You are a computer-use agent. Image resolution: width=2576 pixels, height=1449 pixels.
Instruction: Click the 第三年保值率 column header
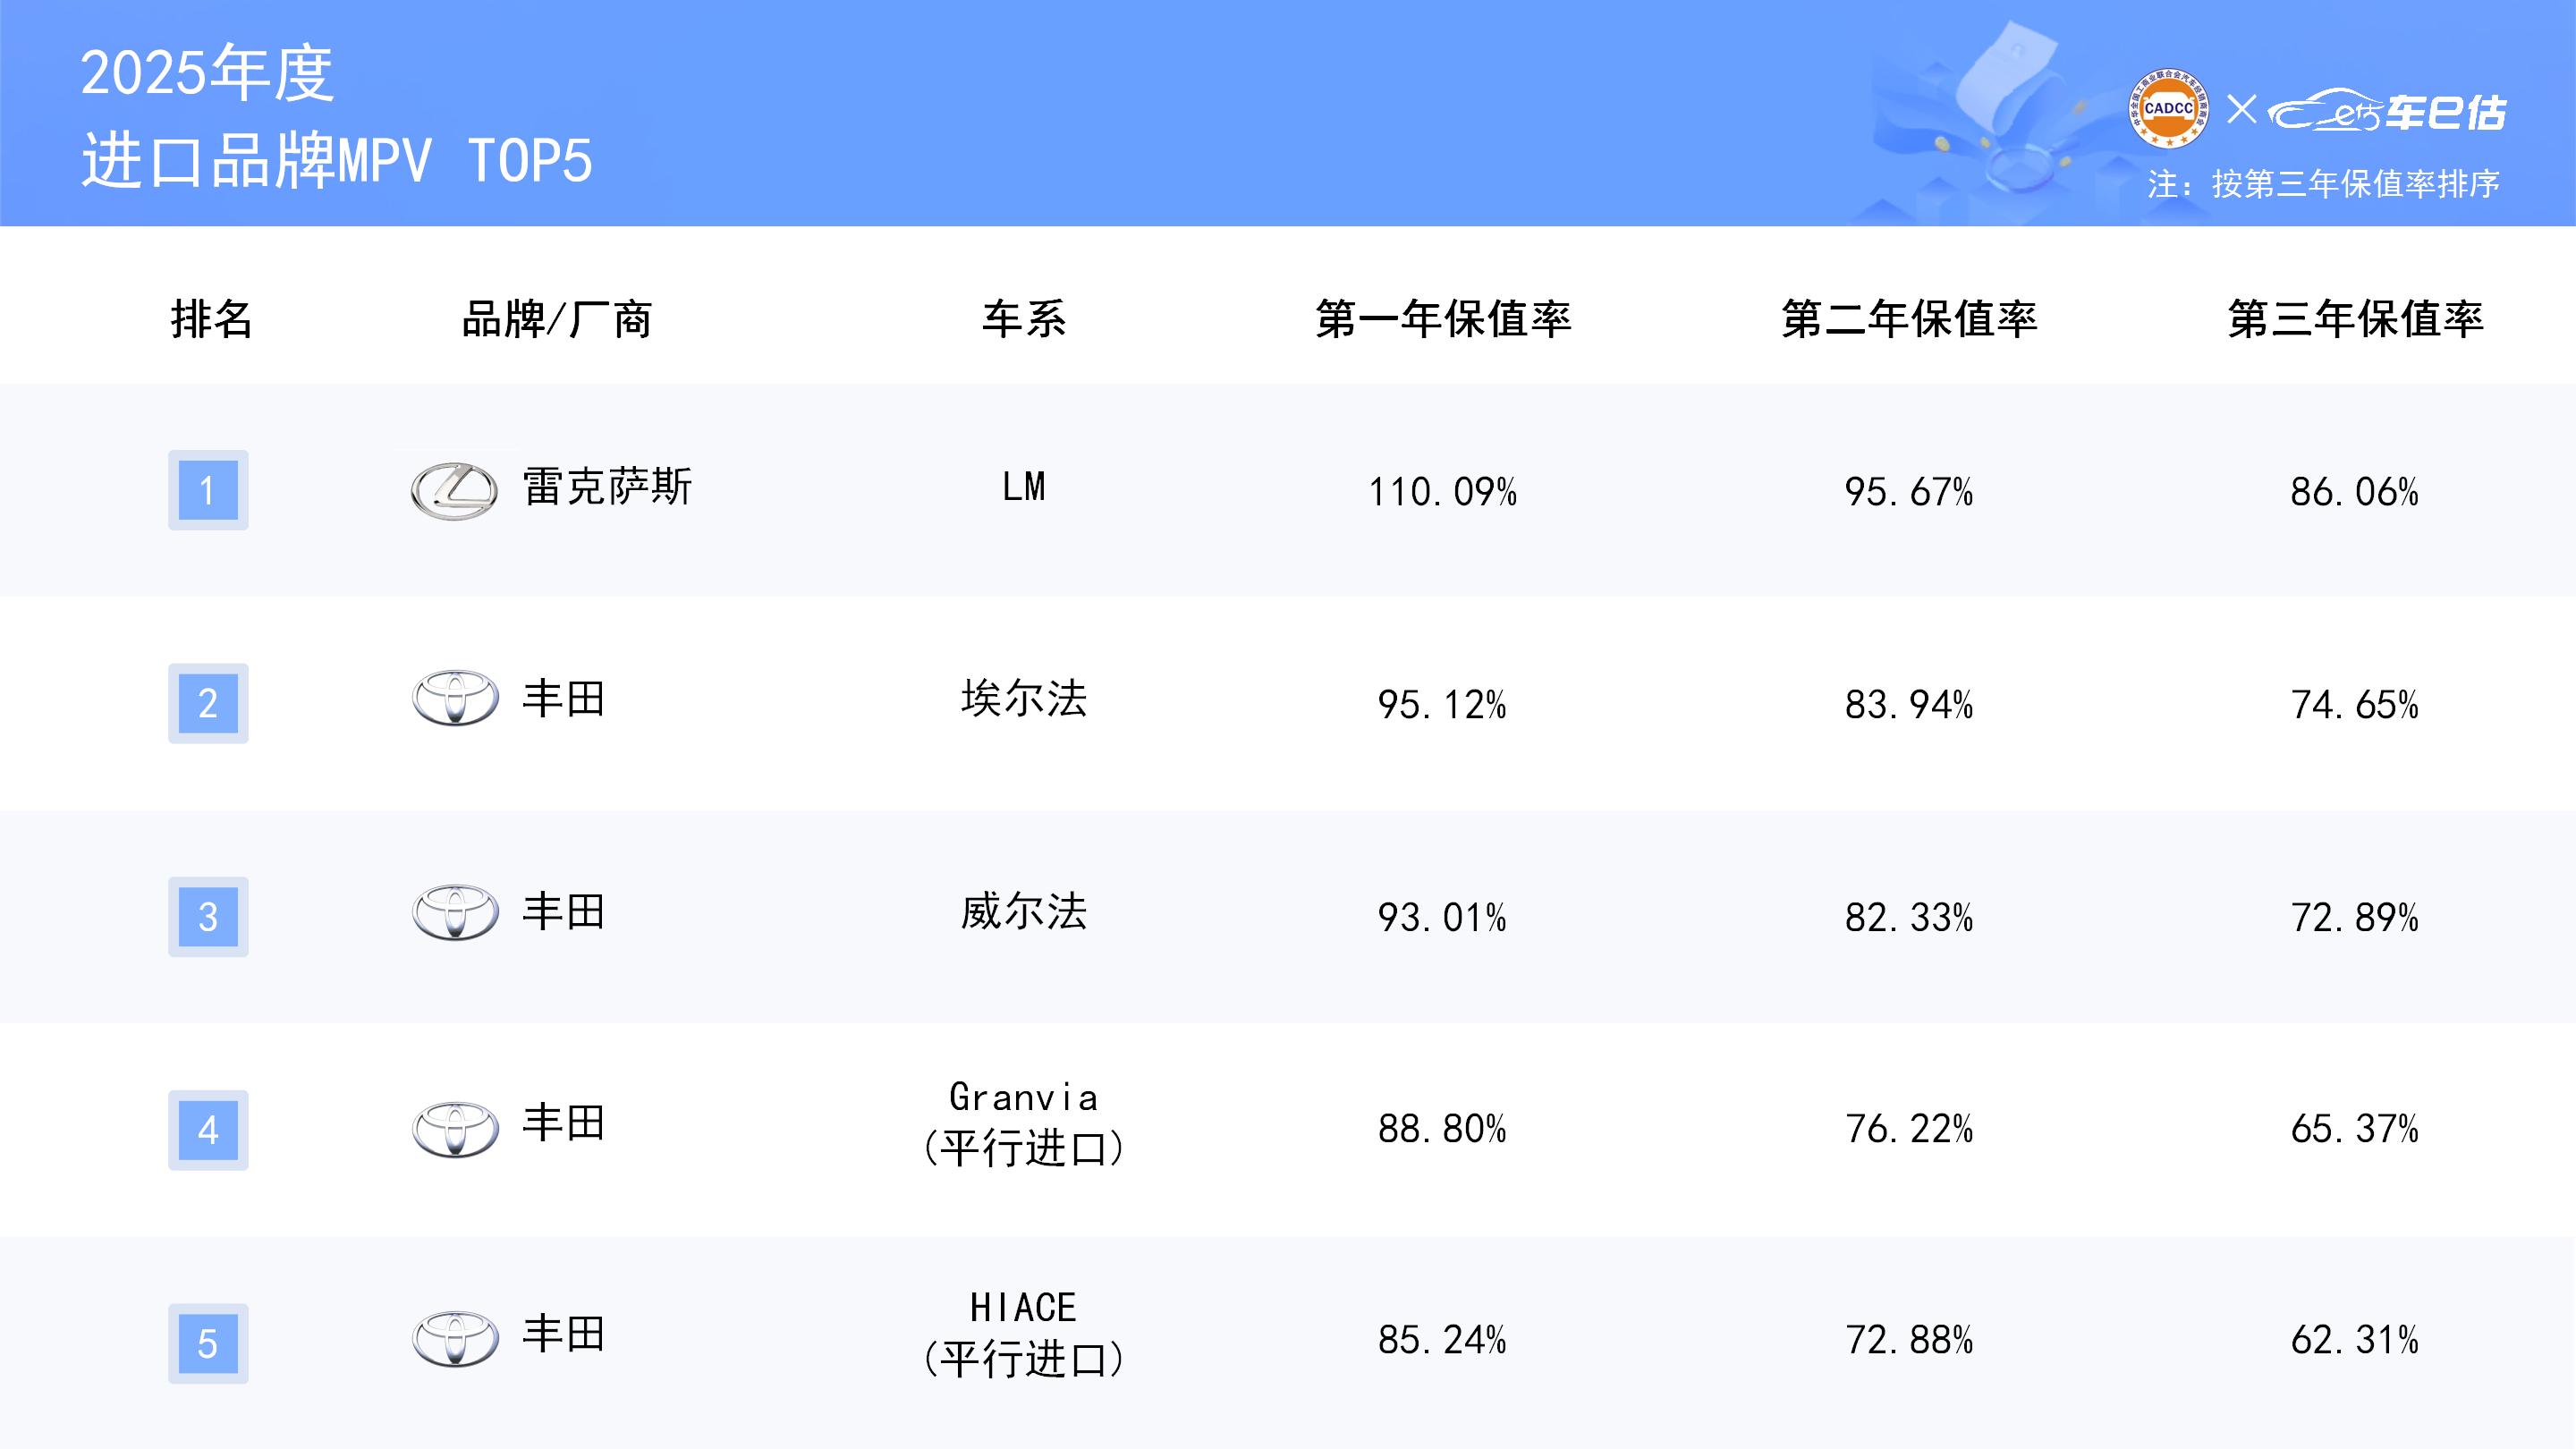coord(2355,319)
